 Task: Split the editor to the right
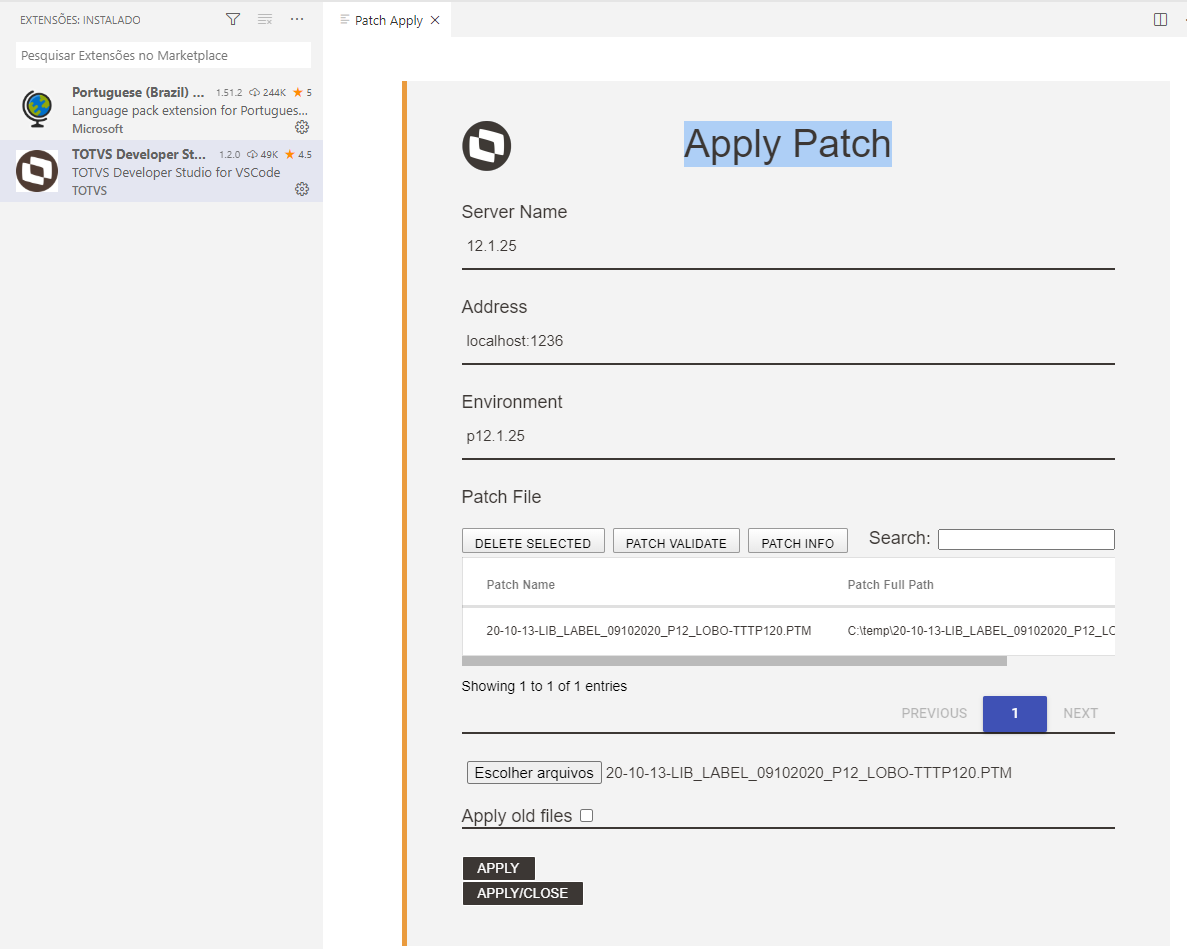[1161, 20]
